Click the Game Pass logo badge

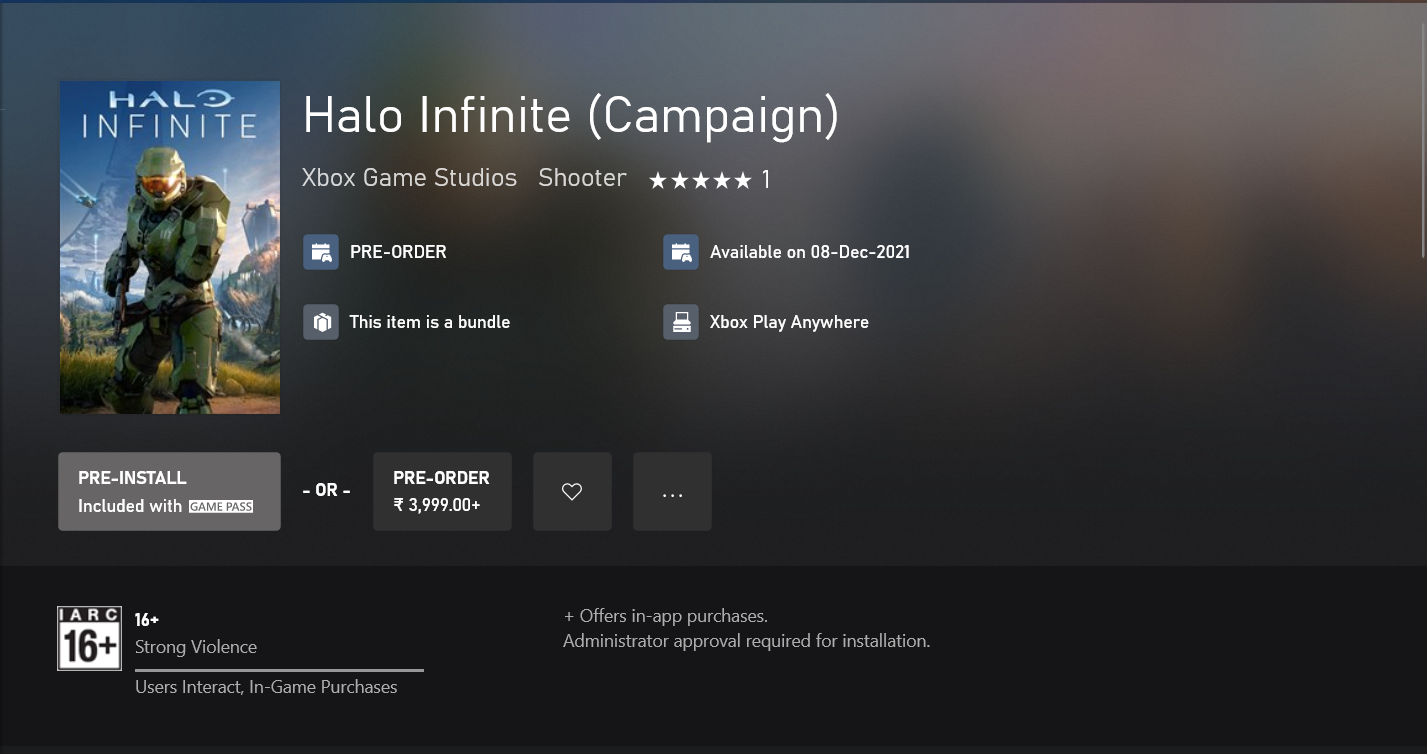(221, 506)
